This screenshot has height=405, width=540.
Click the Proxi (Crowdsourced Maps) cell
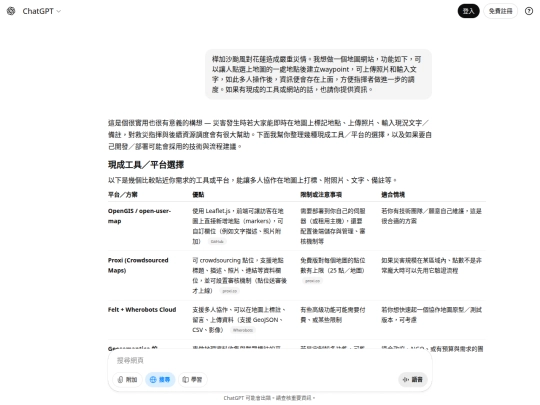coord(138,265)
